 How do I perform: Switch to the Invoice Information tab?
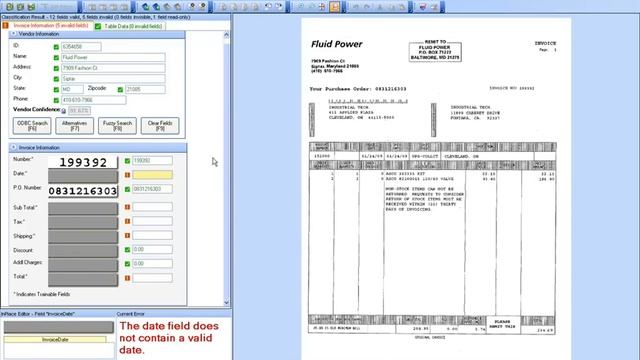click(x=47, y=26)
